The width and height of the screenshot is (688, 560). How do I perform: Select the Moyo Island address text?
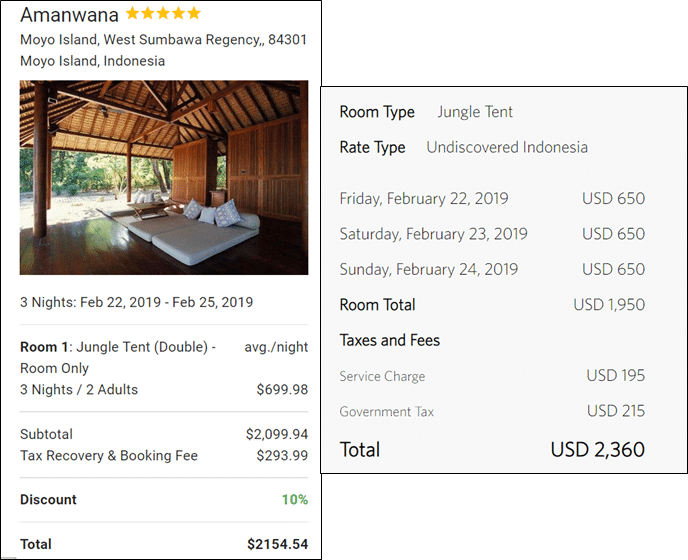pyautogui.click(x=163, y=50)
